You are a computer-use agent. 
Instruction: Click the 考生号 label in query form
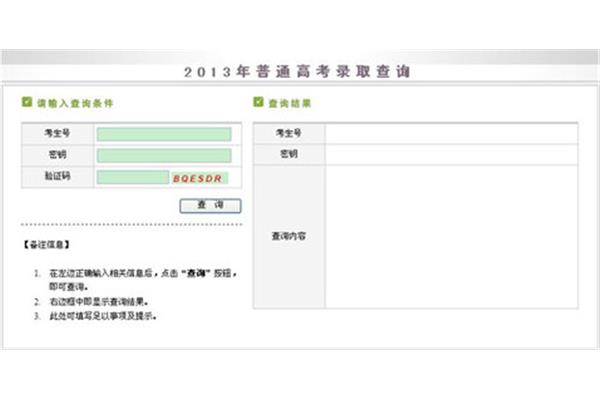tap(57, 133)
